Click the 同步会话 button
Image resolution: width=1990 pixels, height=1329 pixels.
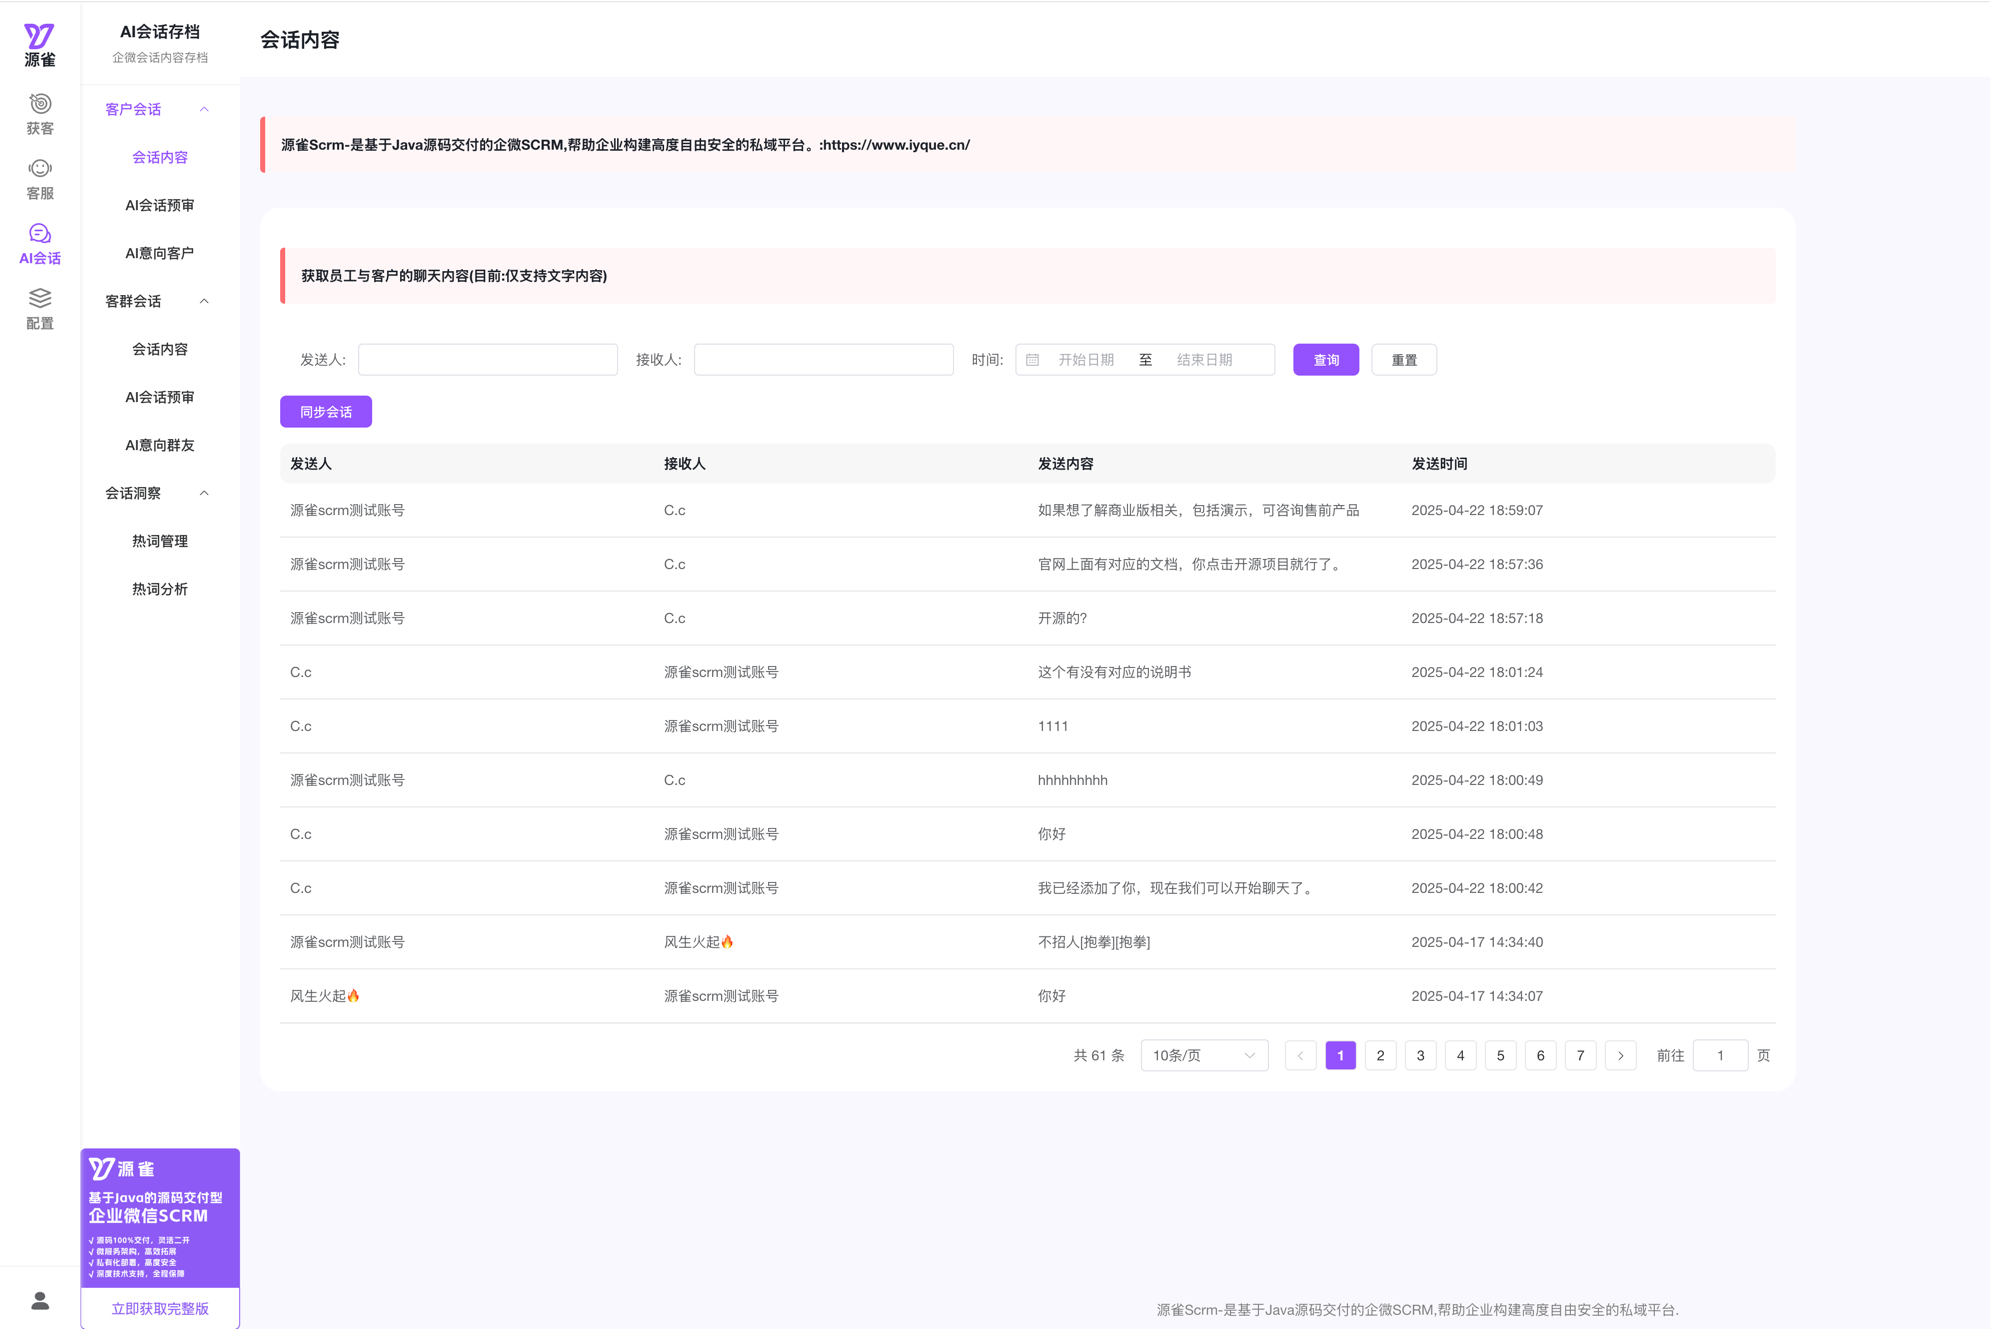tap(326, 412)
